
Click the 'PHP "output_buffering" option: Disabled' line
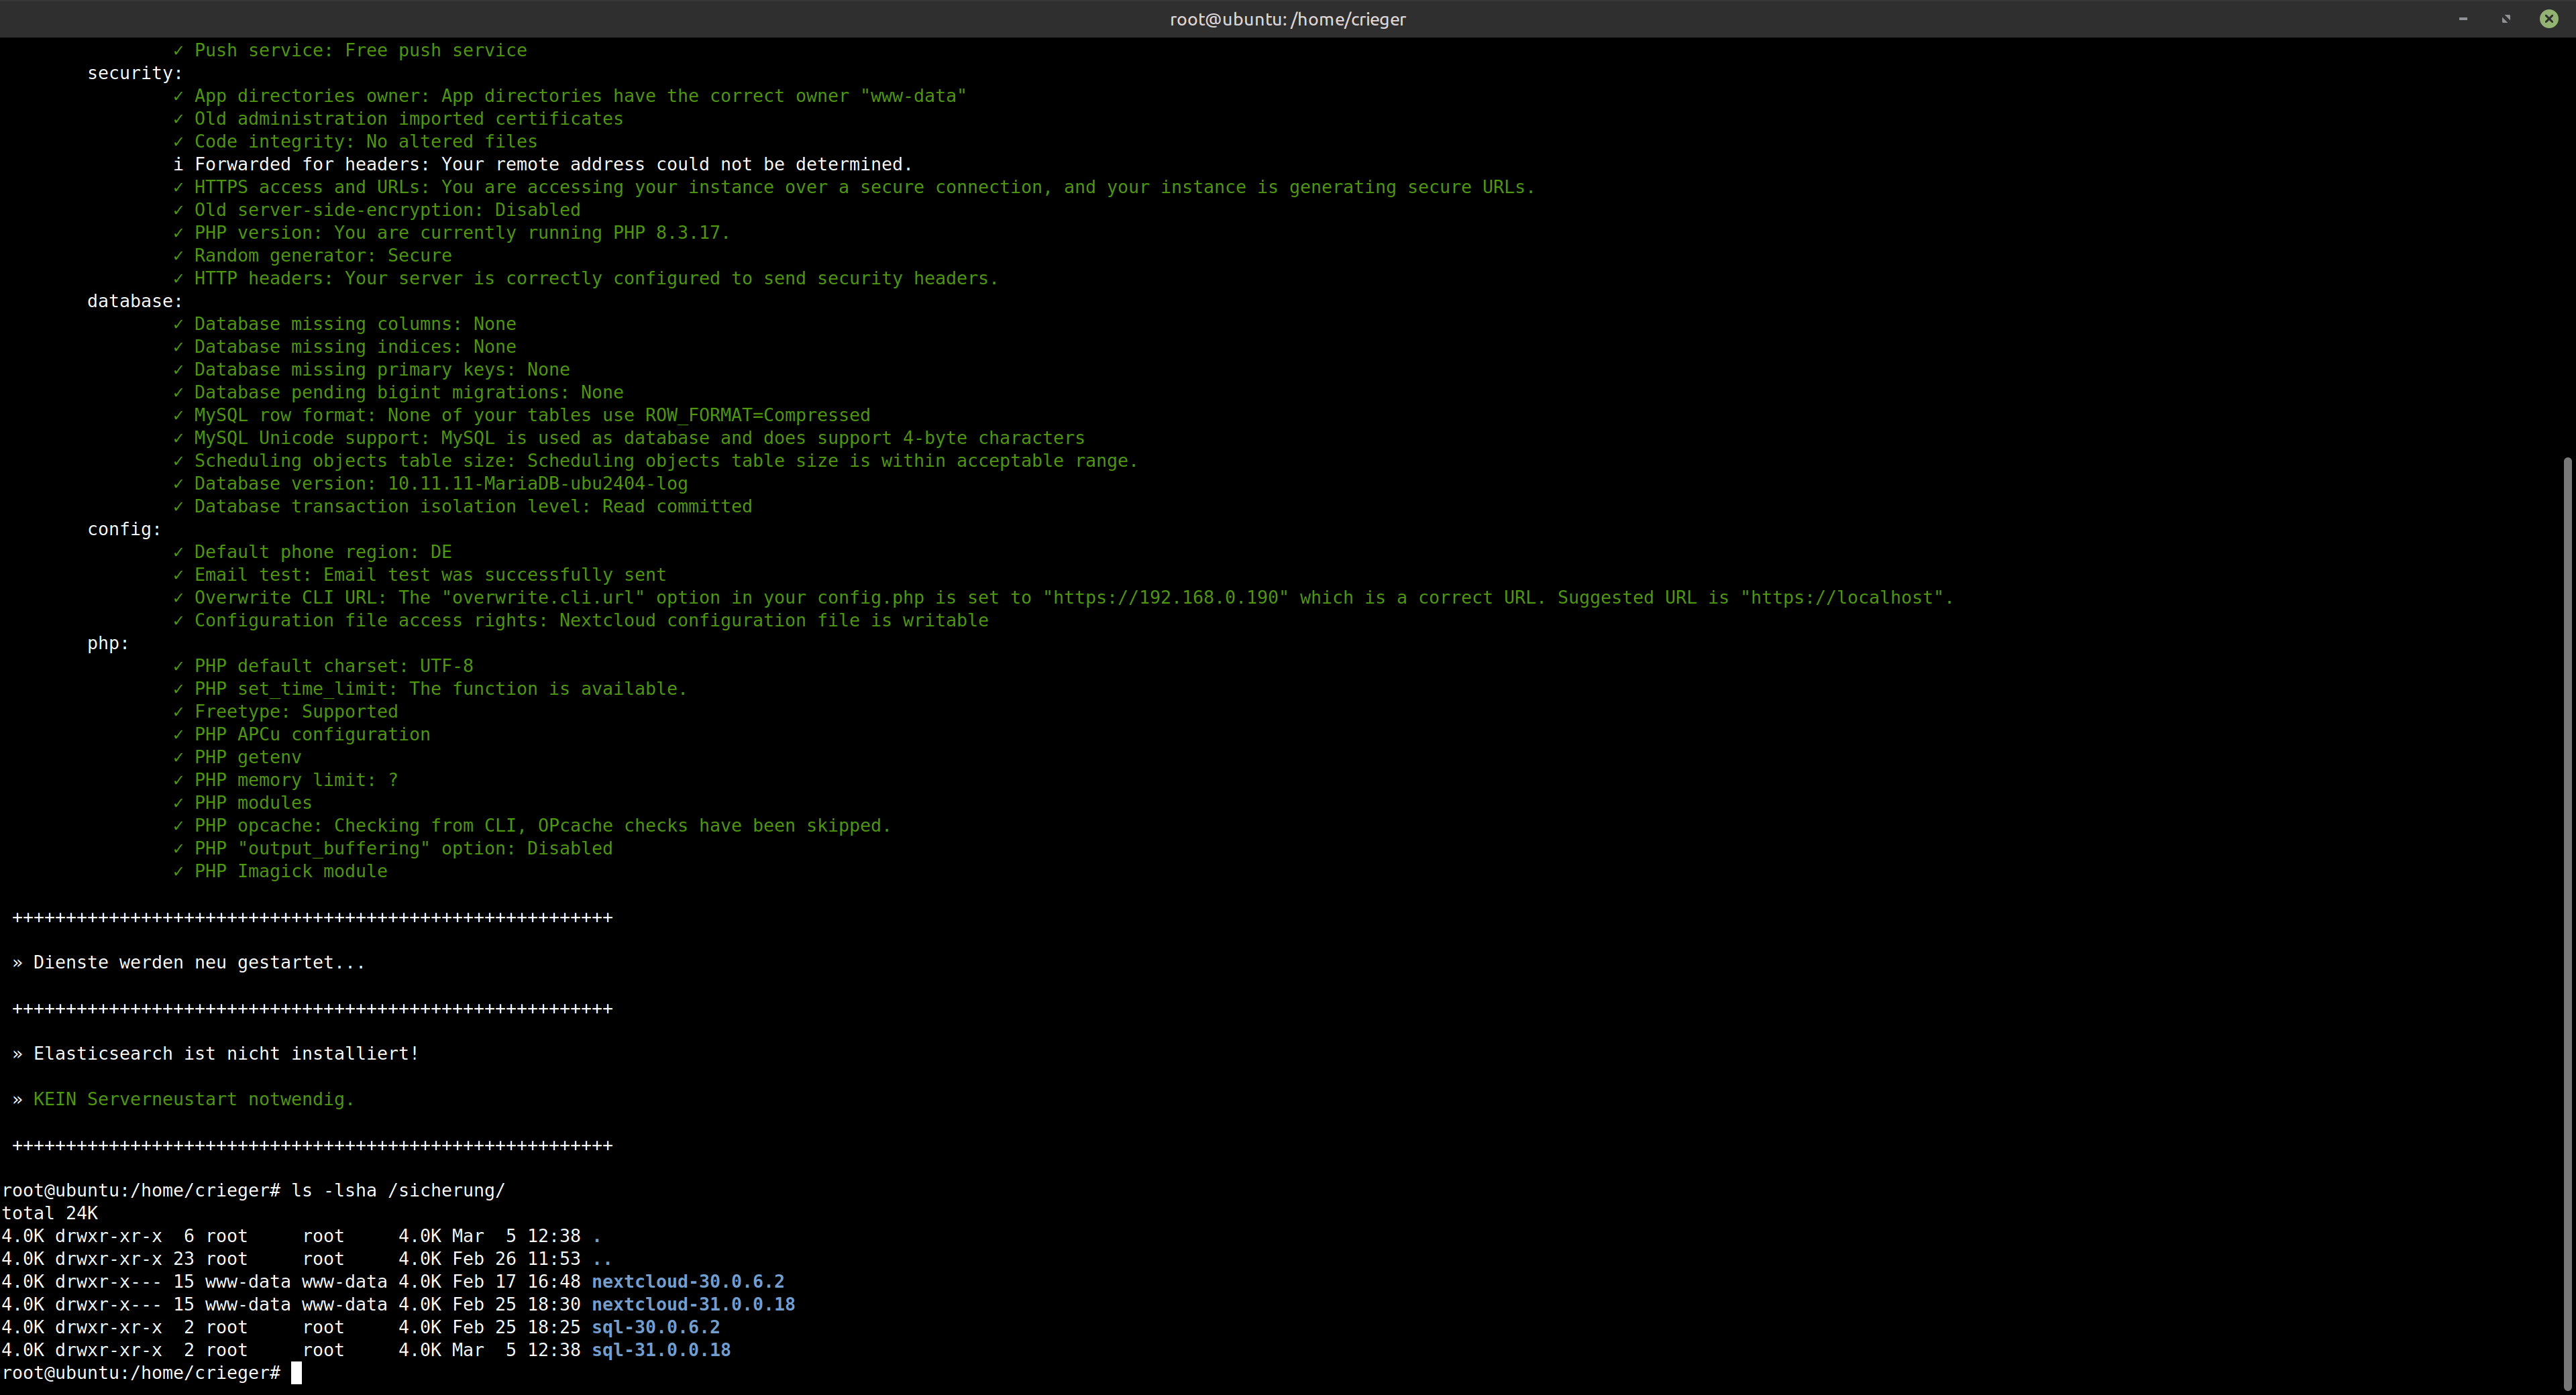393,849
